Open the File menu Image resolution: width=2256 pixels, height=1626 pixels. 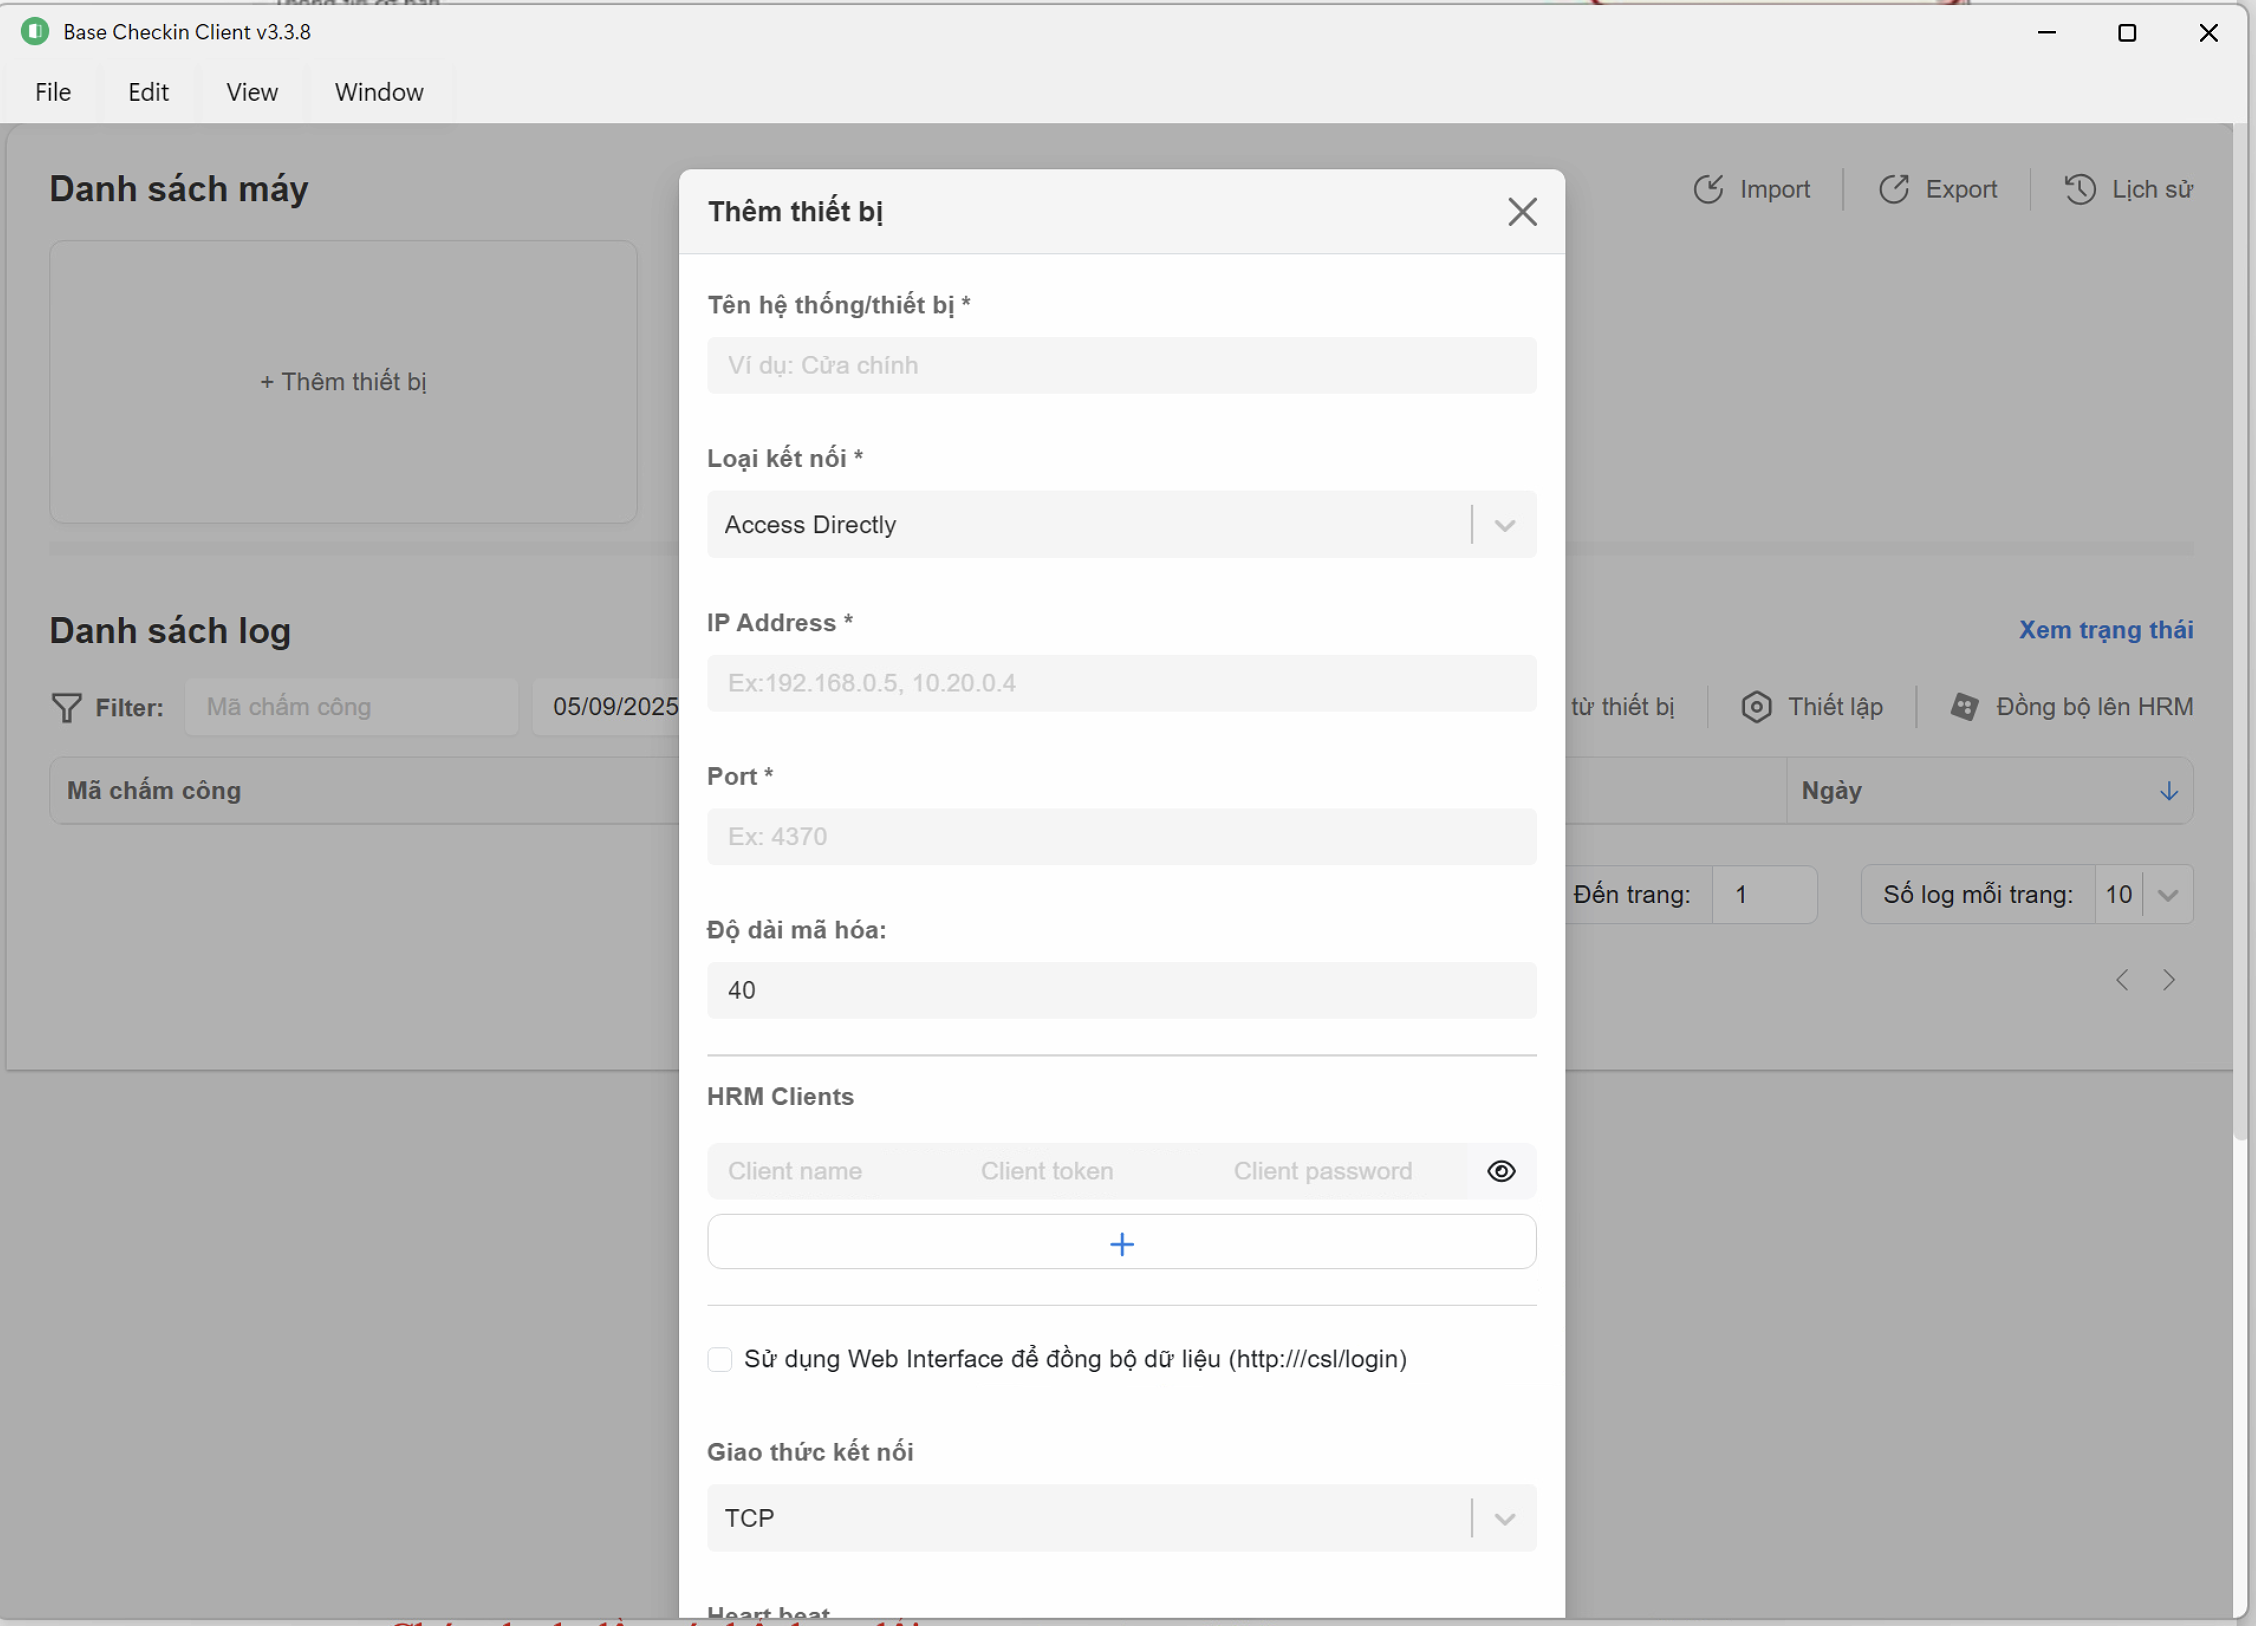tap(53, 92)
